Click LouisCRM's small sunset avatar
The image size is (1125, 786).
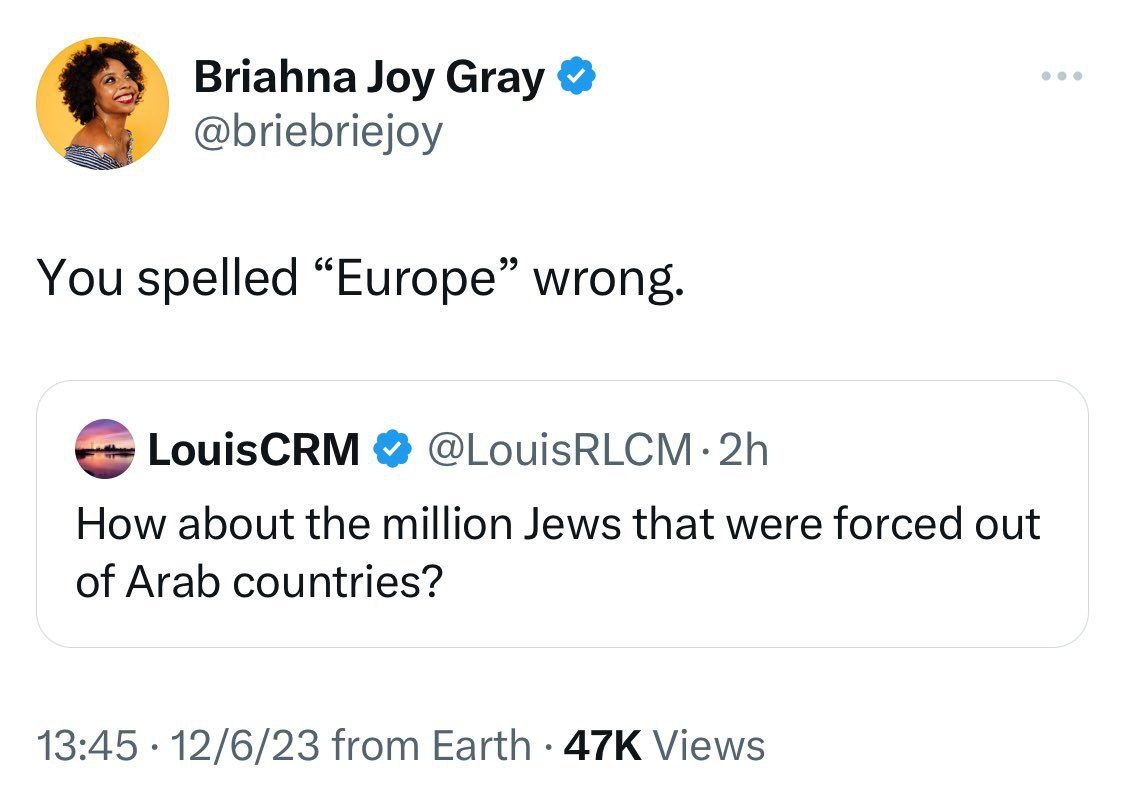(x=105, y=451)
